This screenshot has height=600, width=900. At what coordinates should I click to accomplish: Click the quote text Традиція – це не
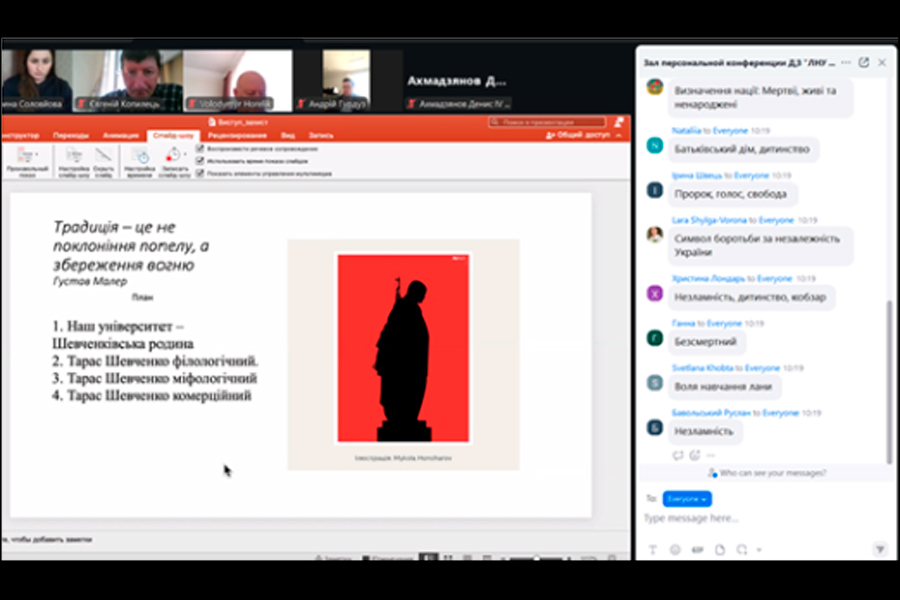(x=114, y=227)
